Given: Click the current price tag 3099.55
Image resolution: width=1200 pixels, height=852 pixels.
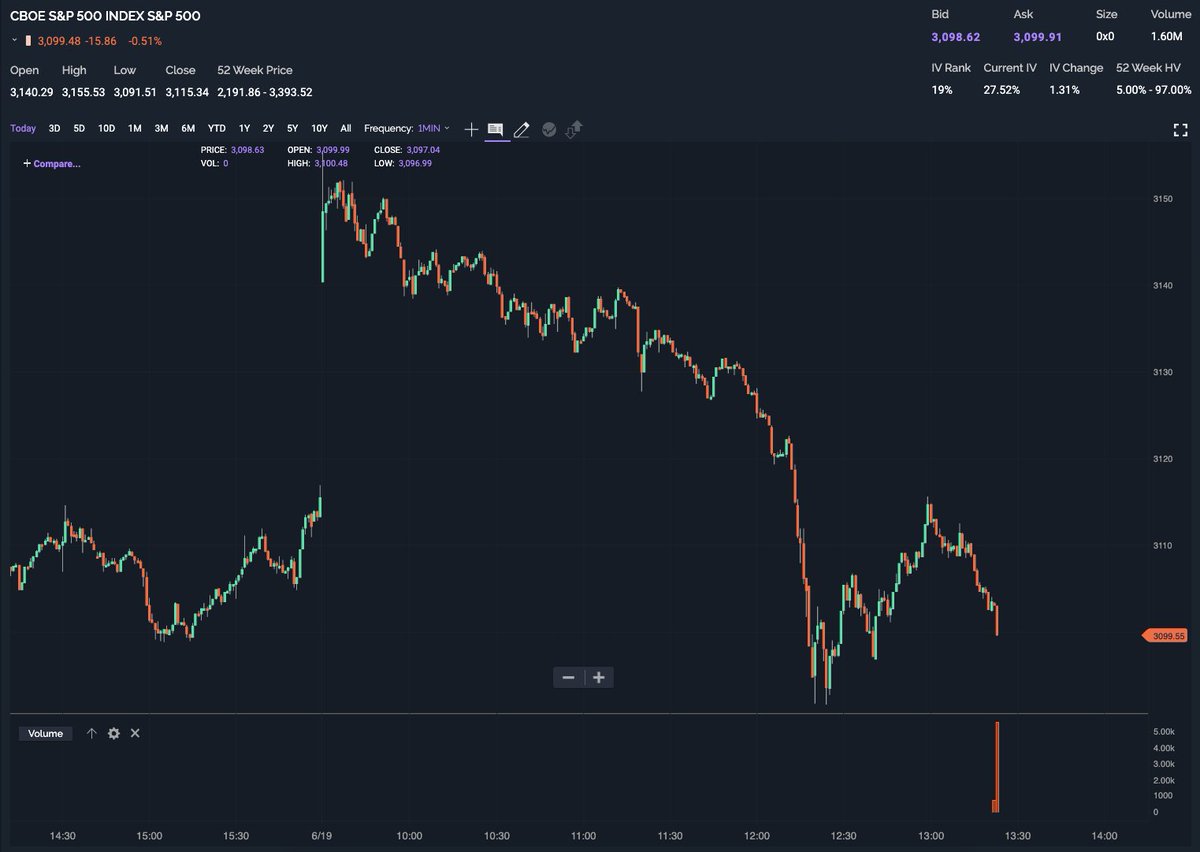Looking at the screenshot, I should pyautogui.click(x=1166, y=635).
